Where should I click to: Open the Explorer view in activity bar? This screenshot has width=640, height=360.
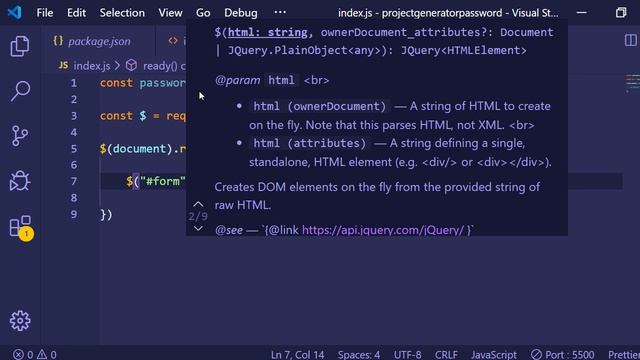click(20, 46)
